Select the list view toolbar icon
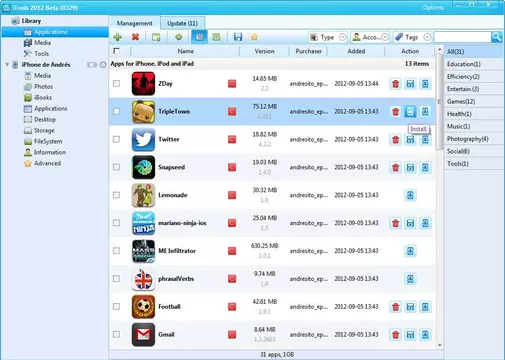Screen dimensions: 505x360 coord(199,37)
